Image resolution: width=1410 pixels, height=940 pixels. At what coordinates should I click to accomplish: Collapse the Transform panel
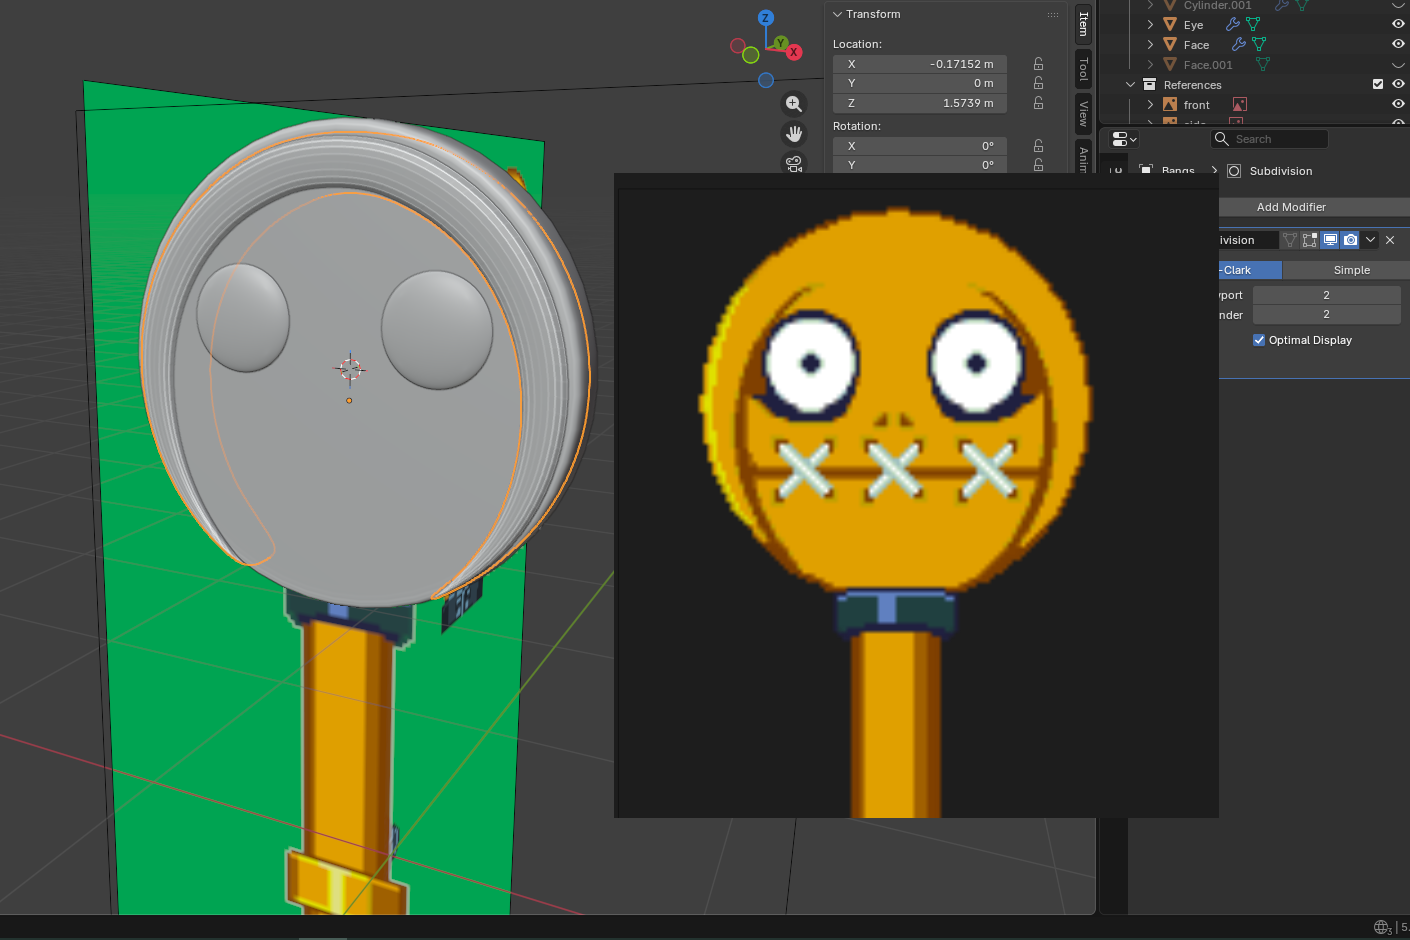click(838, 14)
